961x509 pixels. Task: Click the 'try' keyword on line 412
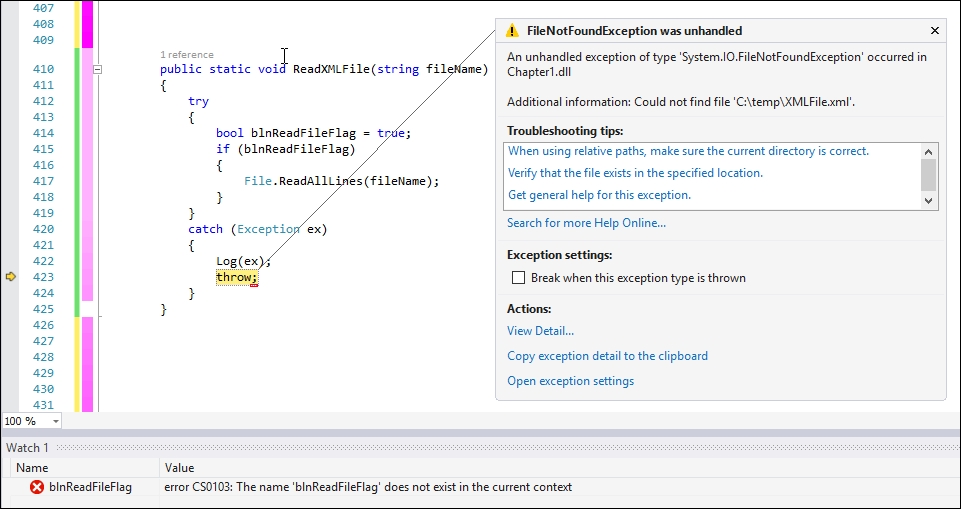(199, 101)
